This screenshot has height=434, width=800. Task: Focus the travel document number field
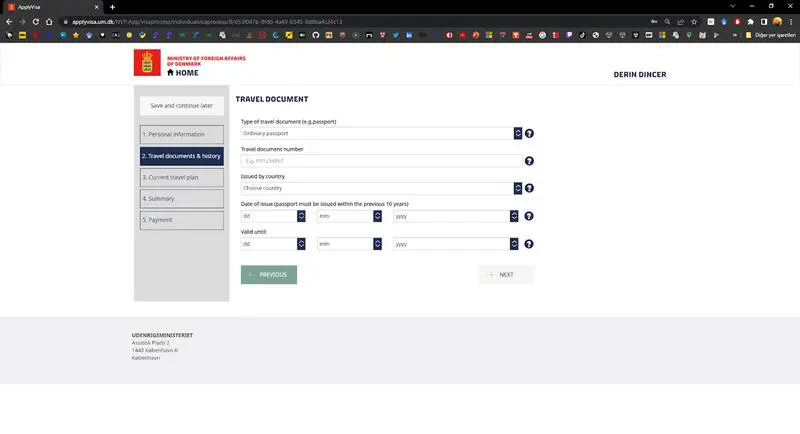click(381, 161)
